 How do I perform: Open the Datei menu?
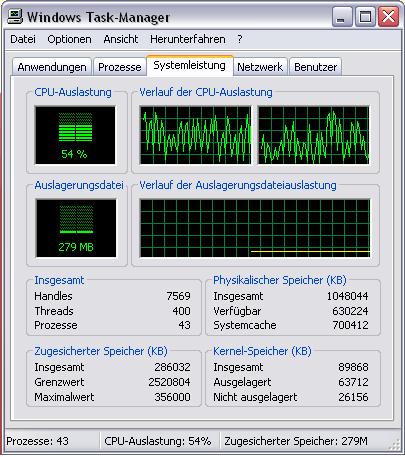[23, 39]
